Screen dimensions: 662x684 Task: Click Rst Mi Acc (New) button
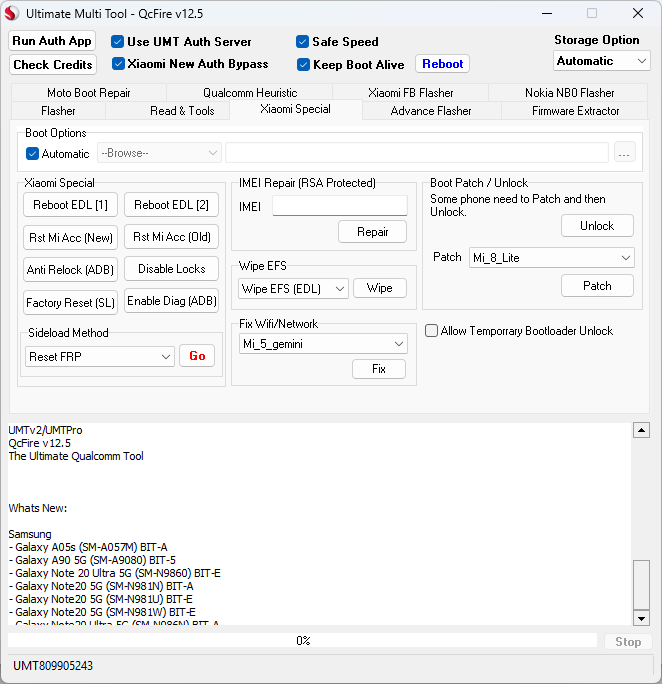point(70,237)
